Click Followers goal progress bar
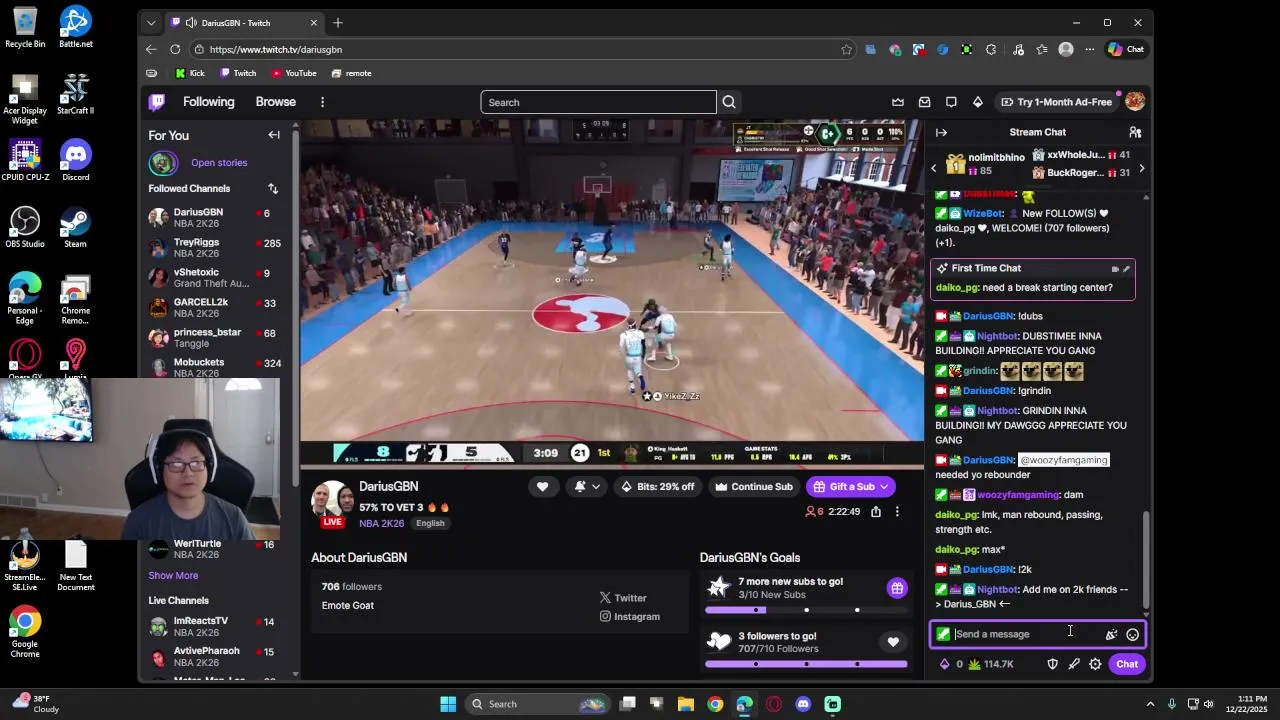The image size is (1280, 720). coord(806,664)
